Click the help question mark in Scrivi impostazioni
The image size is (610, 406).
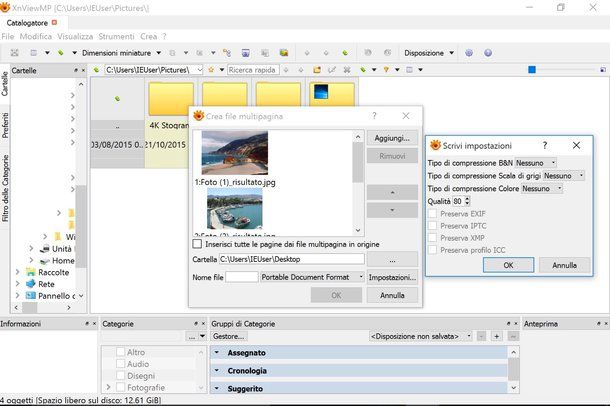(545, 145)
